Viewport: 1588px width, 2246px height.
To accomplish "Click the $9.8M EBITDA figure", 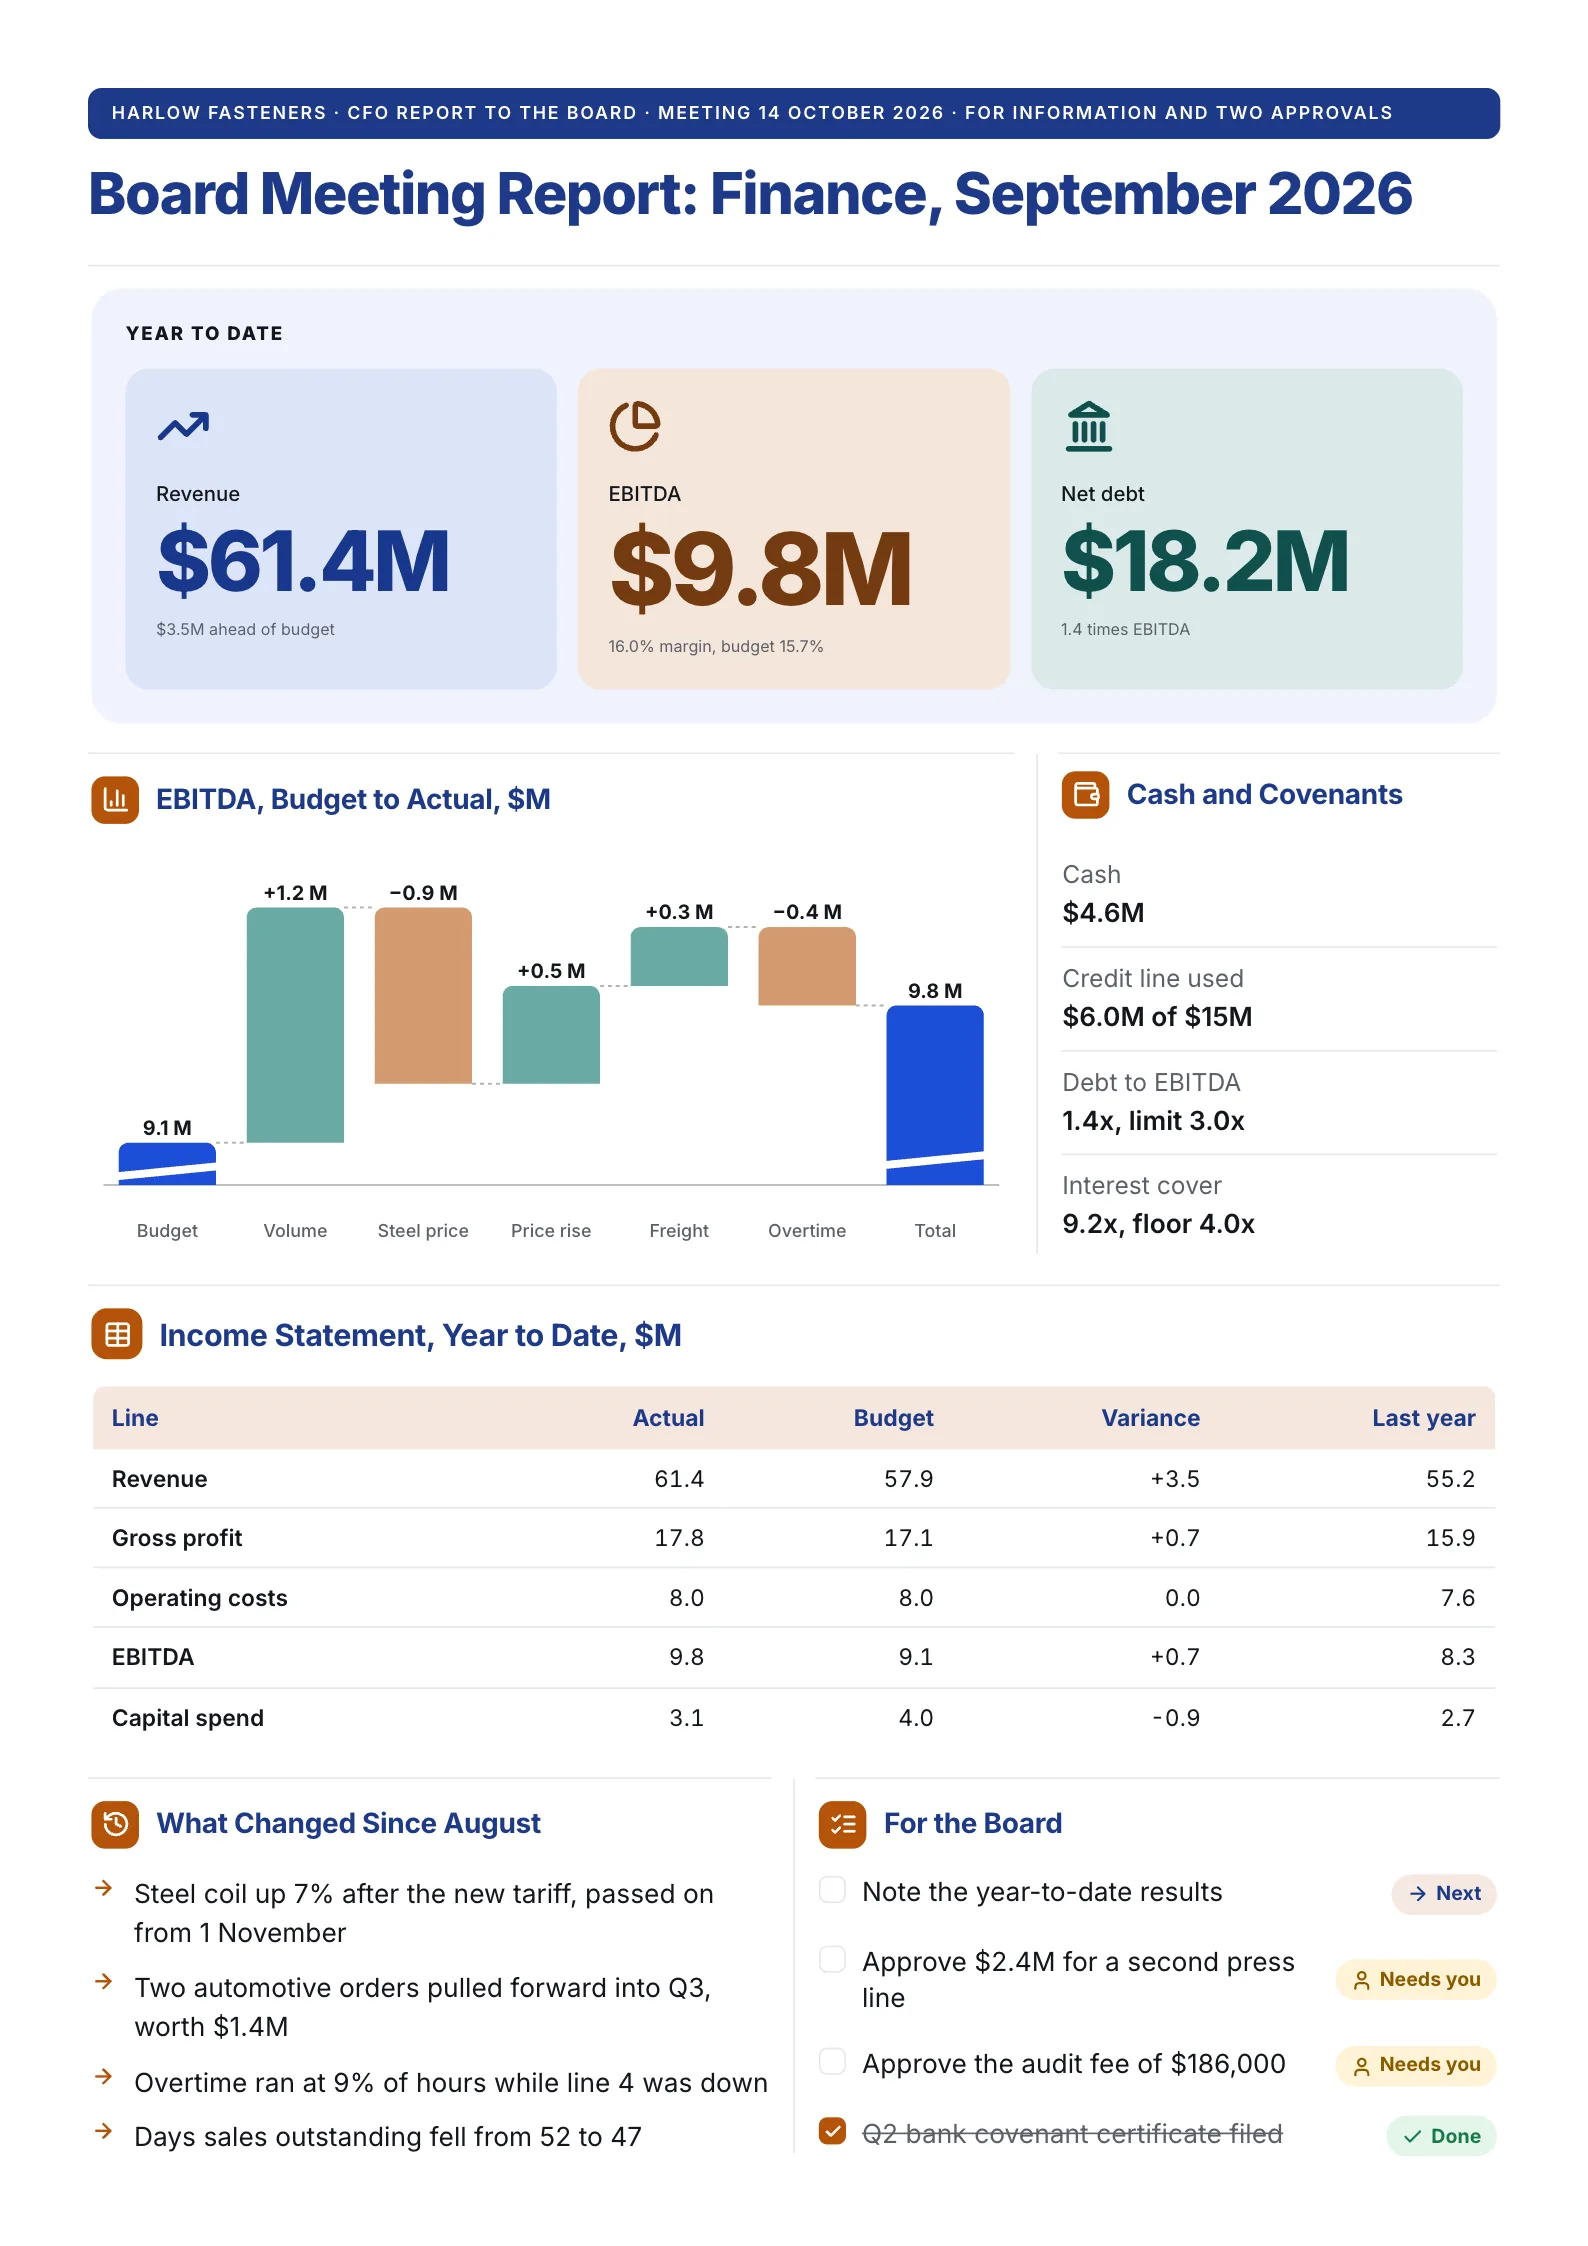I will click(x=761, y=568).
